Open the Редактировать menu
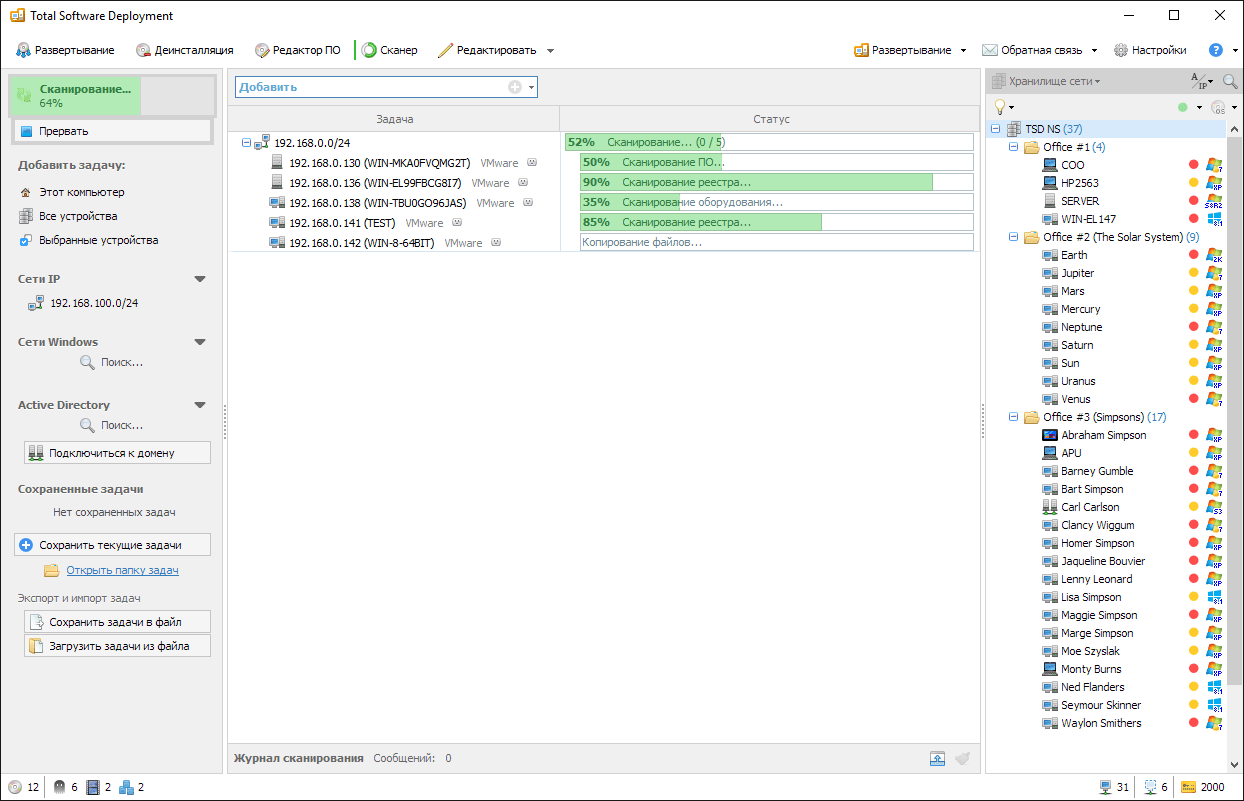 (x=496, y=50)
